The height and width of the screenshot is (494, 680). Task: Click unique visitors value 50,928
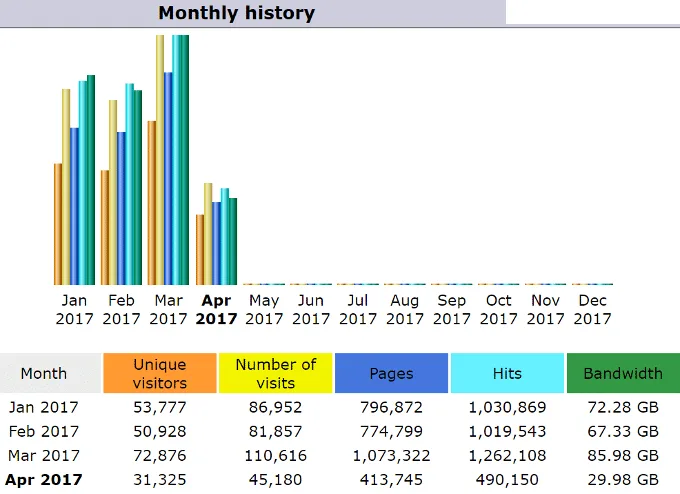160,432
